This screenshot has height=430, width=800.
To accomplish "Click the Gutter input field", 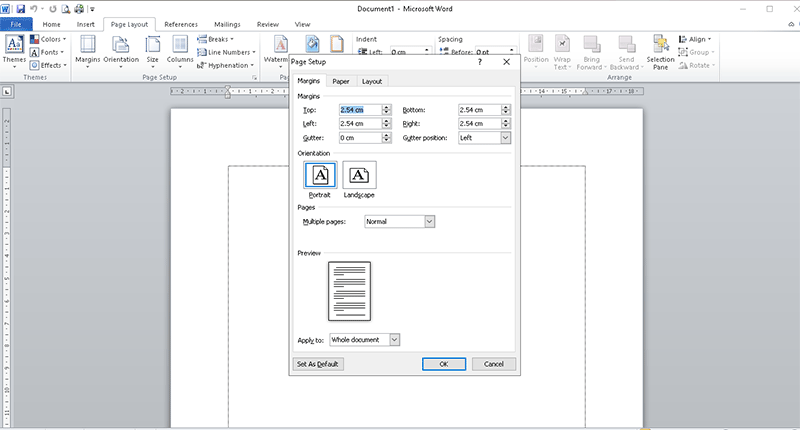I will click(x=360, y=138).
